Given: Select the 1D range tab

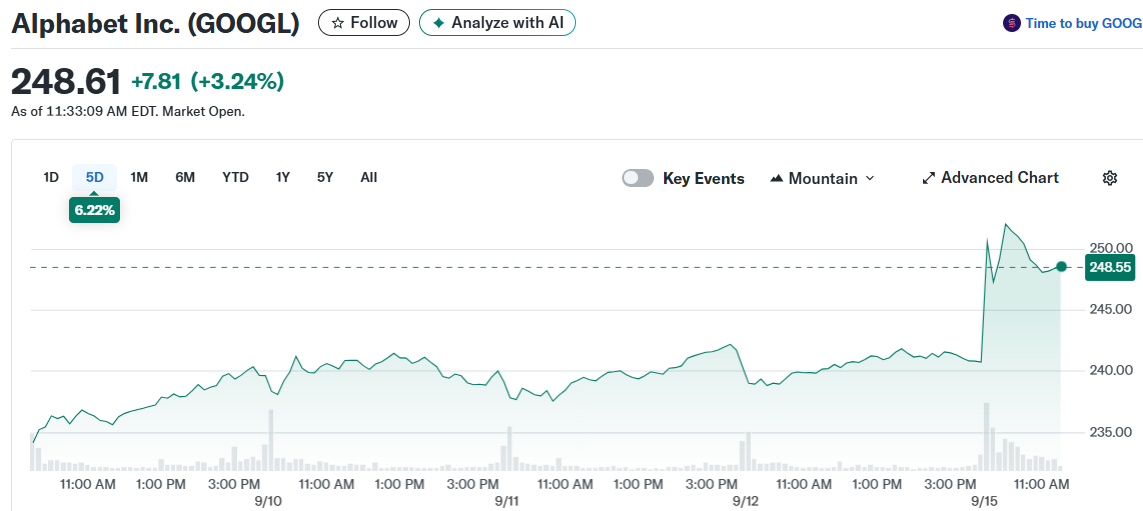Looking at the screenshot, I should point(51,177).
